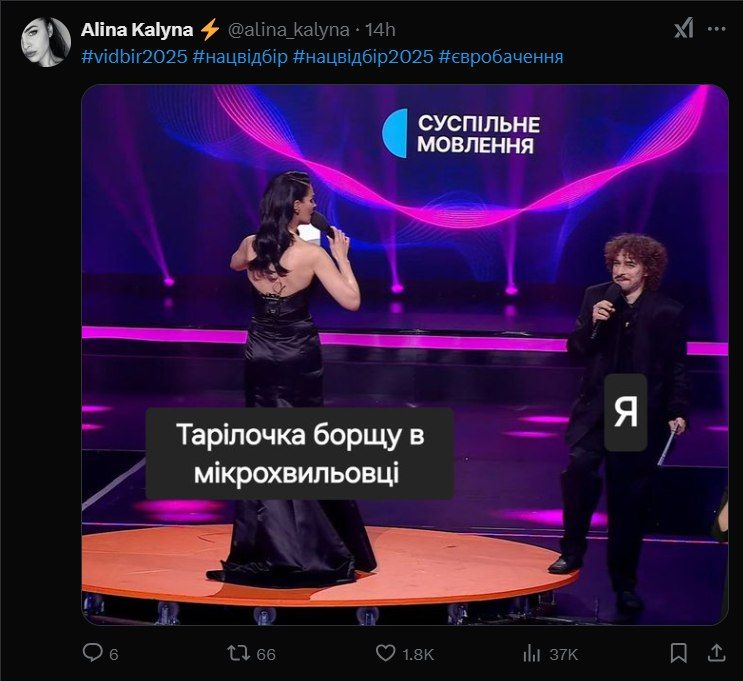Click the 66 reposts count
The width and height of the screenshot is (743, 681).
point(266,654)
